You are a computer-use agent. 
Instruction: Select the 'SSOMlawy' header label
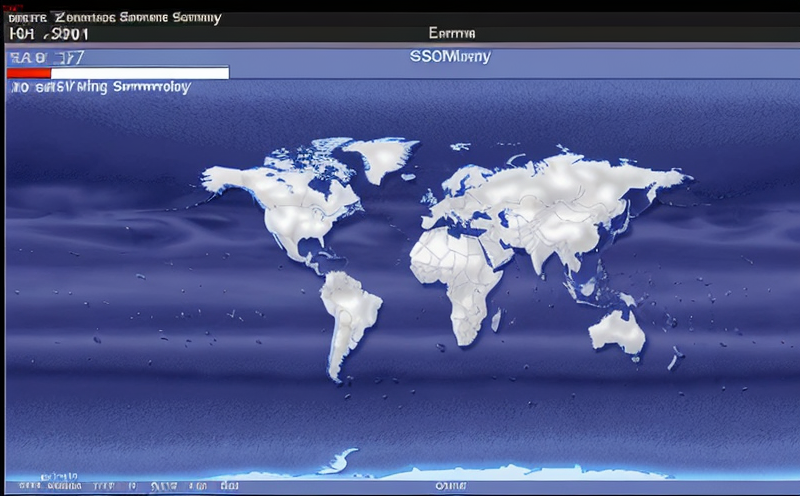[x=450, y=56]
